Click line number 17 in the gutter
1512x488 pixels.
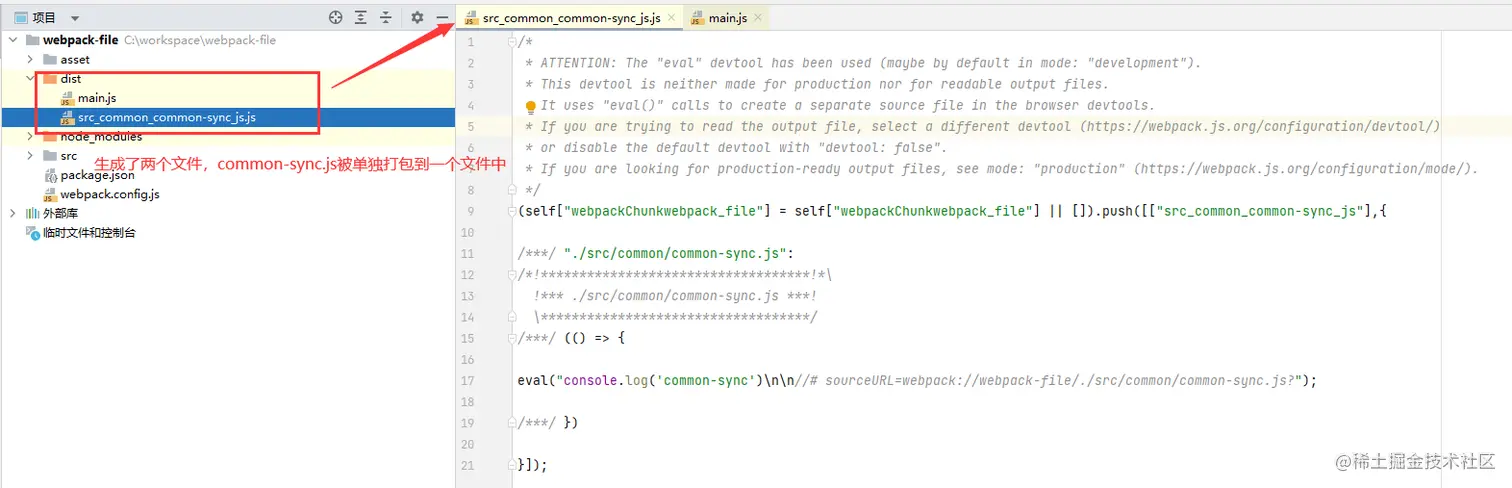tap(468, 380)
